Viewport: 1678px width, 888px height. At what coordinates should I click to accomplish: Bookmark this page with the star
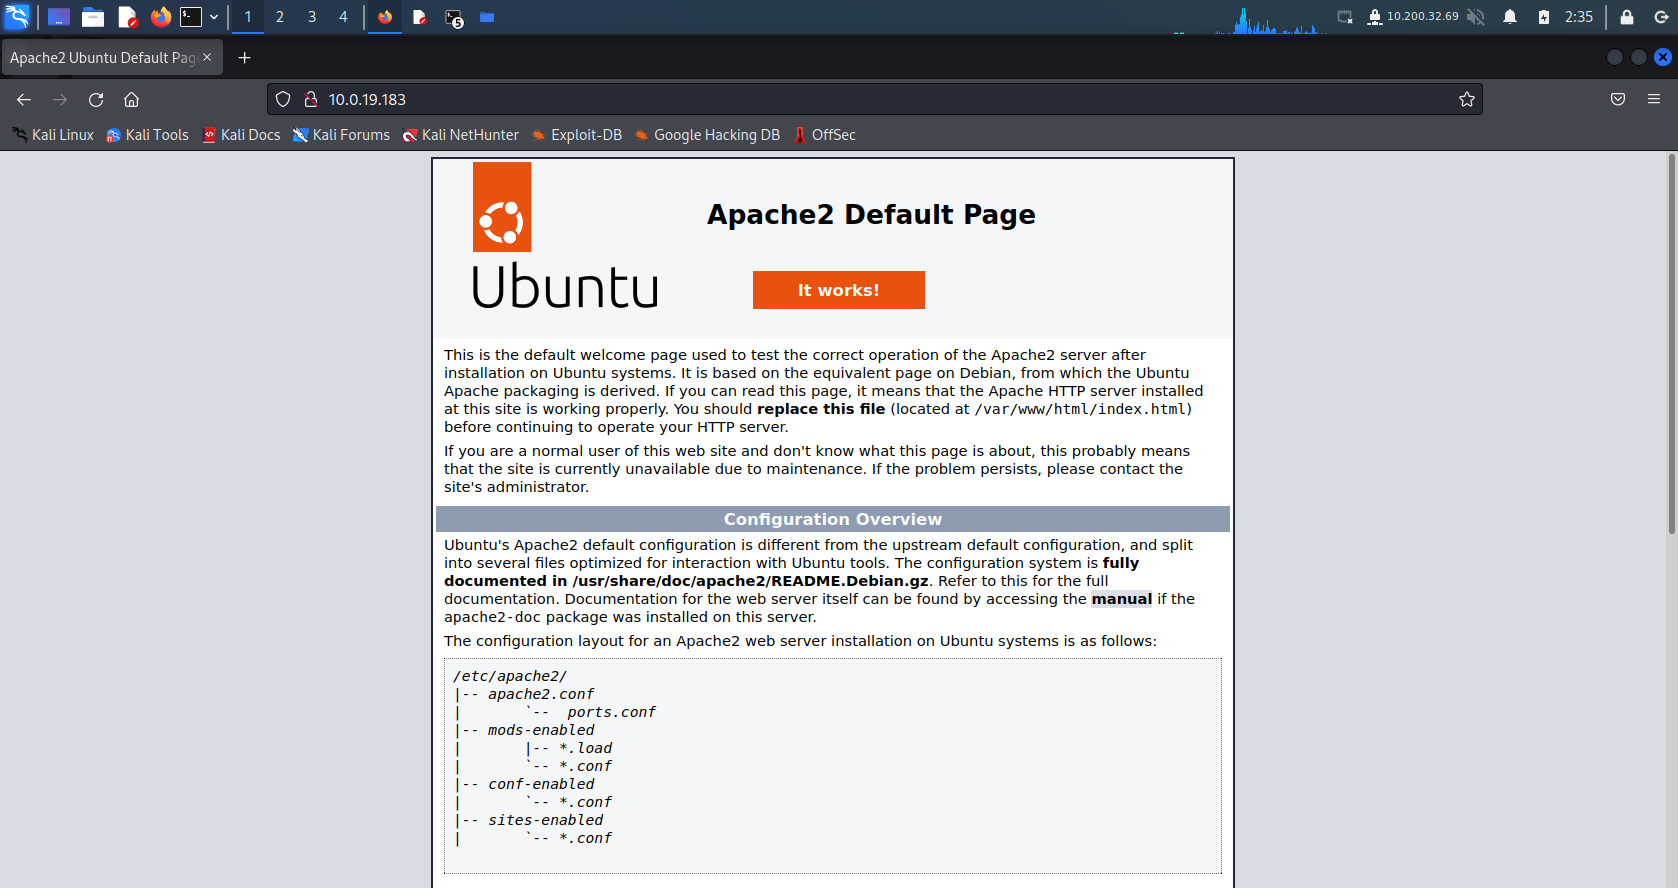(1466, 100)
